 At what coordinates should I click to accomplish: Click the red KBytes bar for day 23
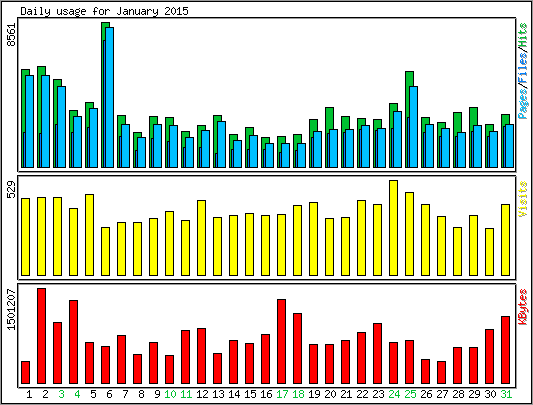coord(377,354)
